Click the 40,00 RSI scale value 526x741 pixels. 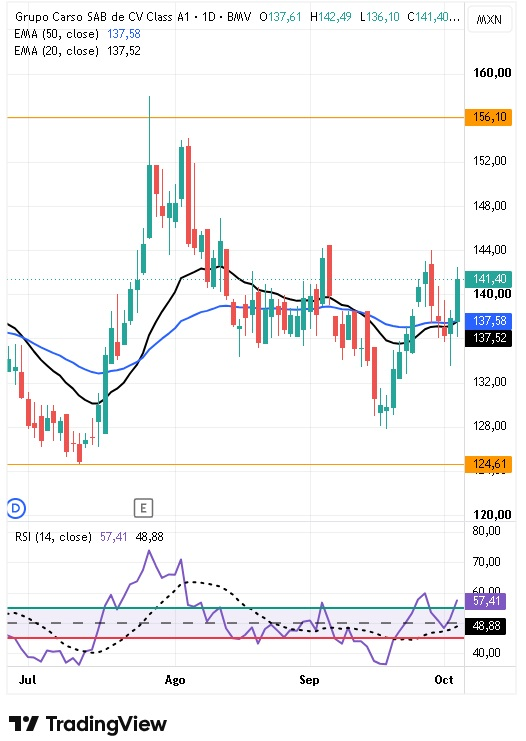[x=486, y=653]
